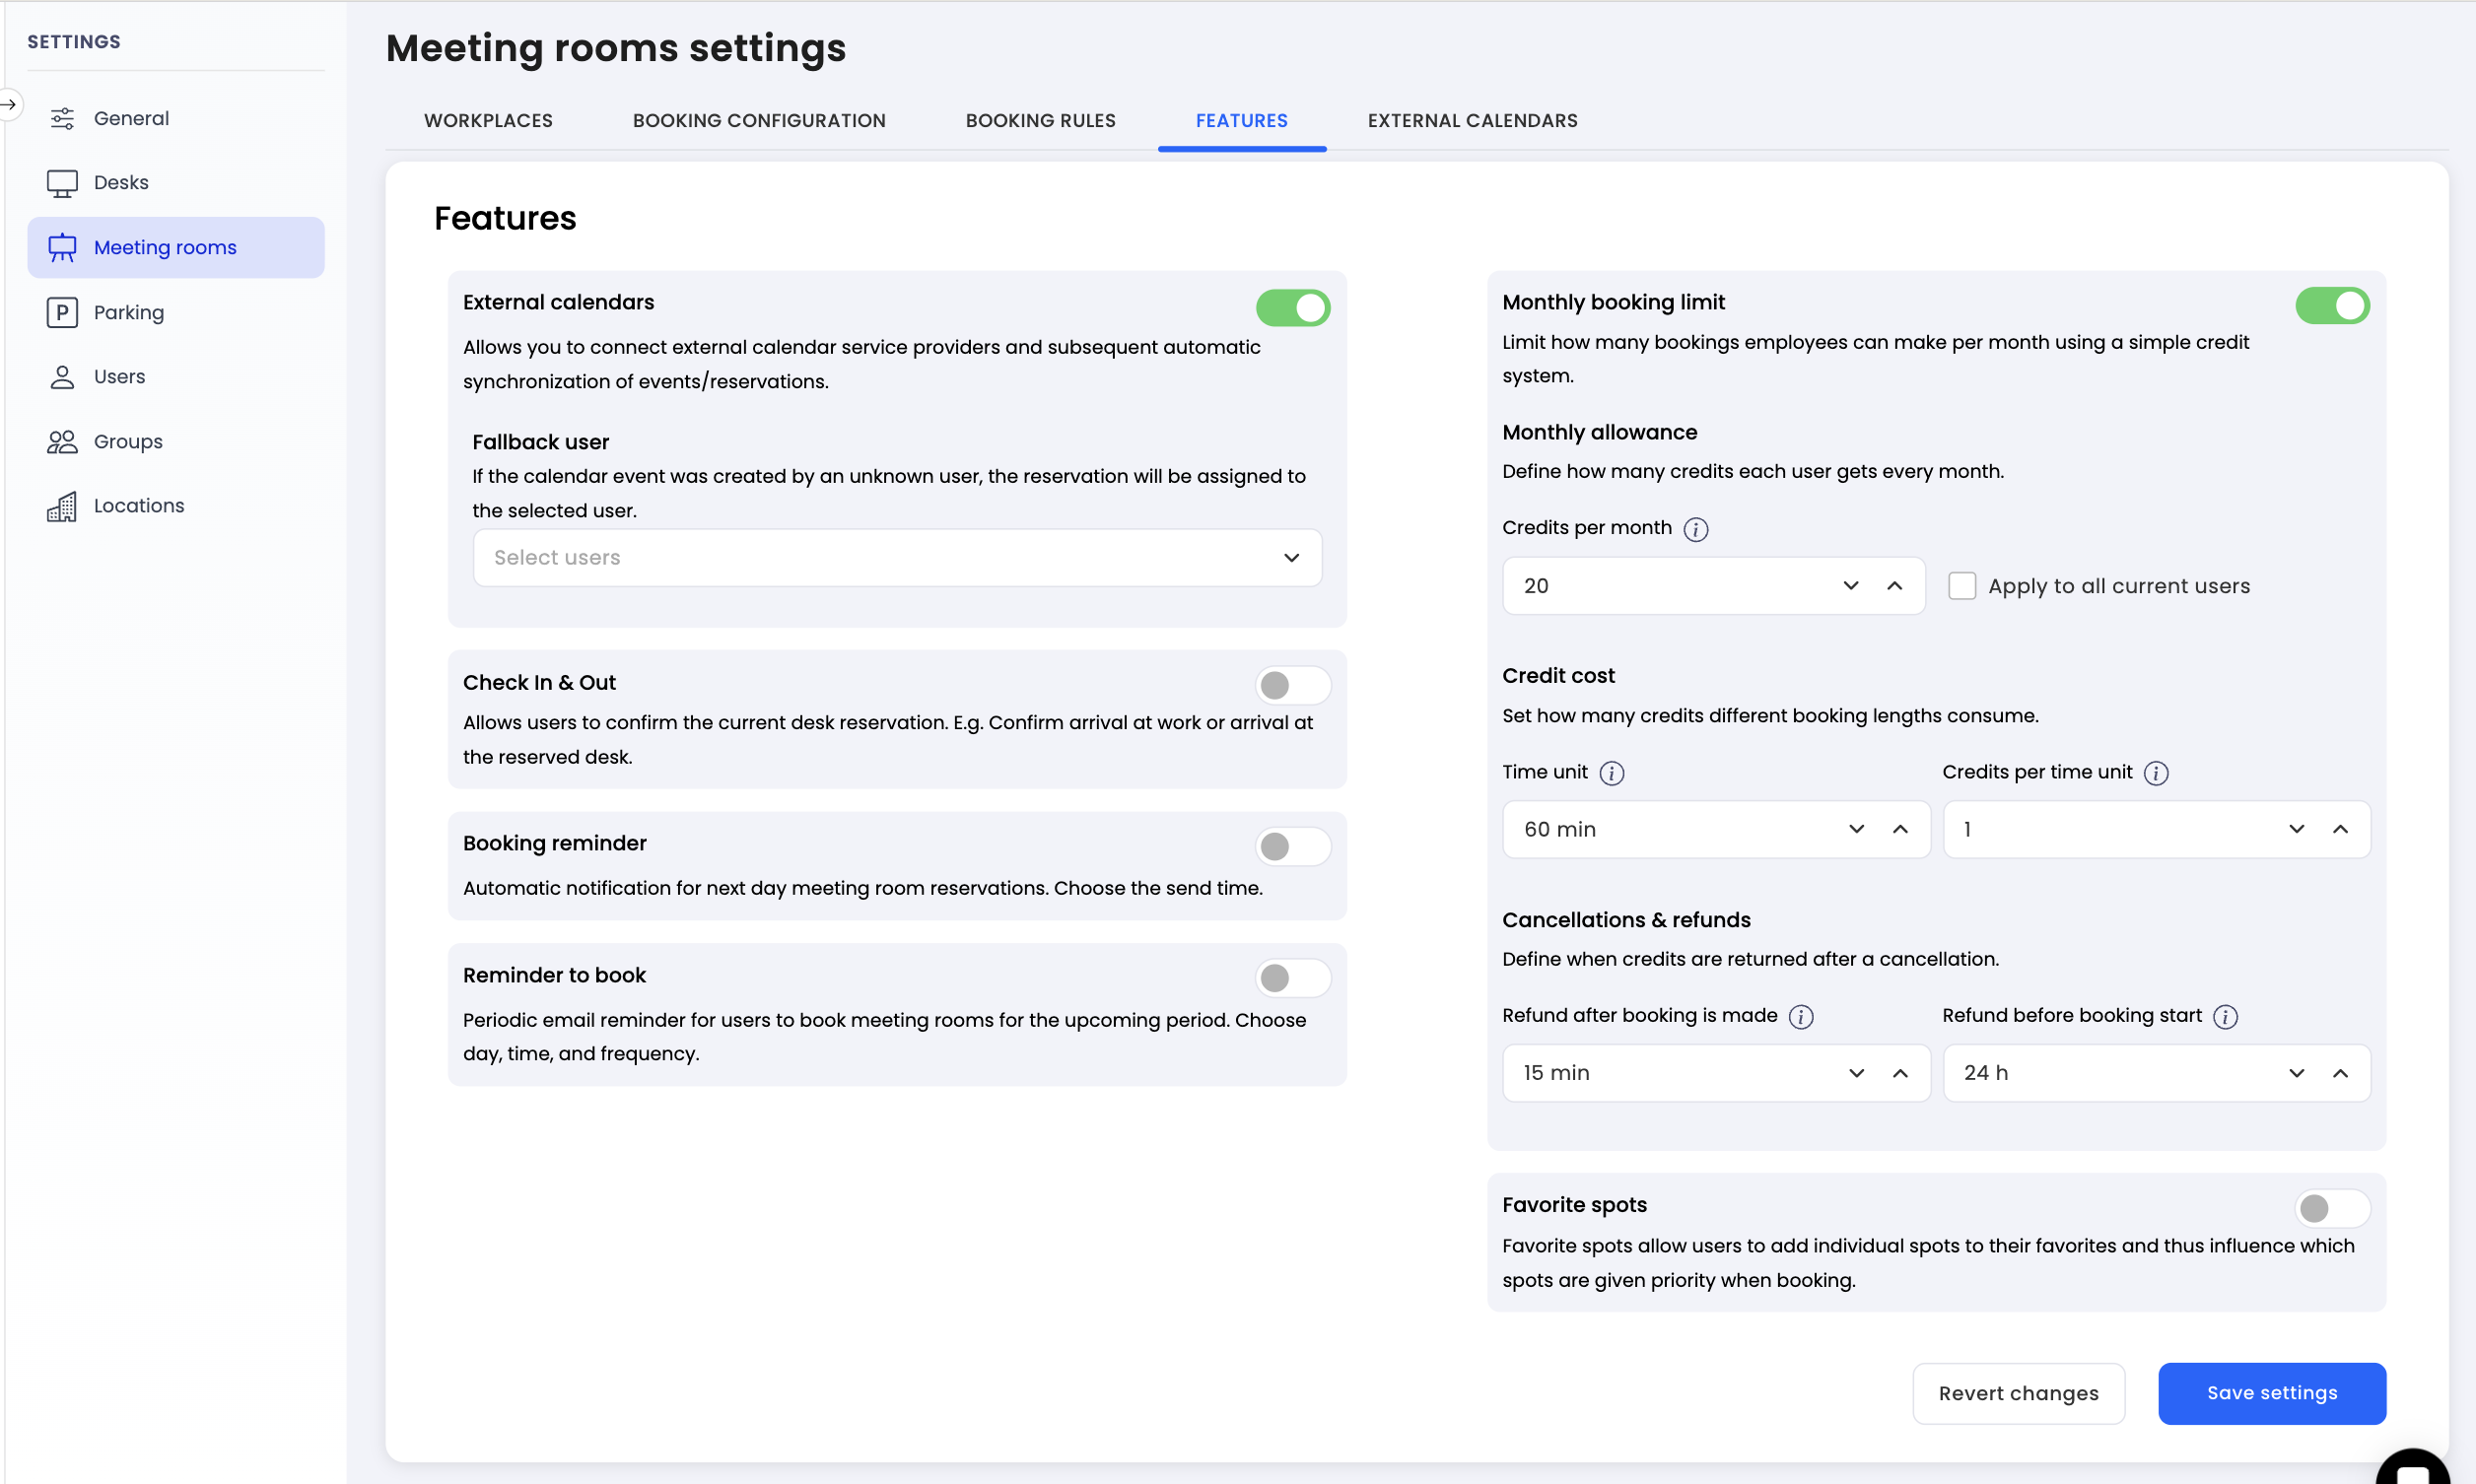Open the Select users fallback dropdown
The image size is (2476, 1484).
pos(897,558)
